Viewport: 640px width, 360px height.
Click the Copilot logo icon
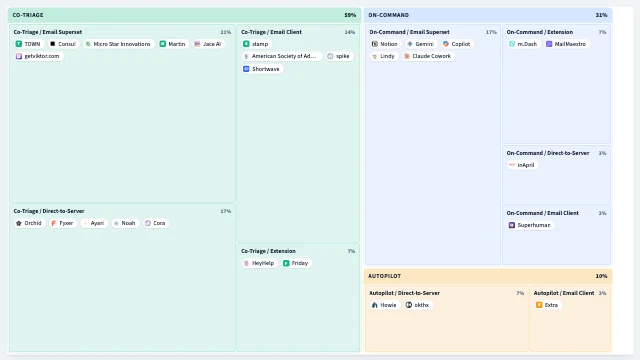pos(446,44)
